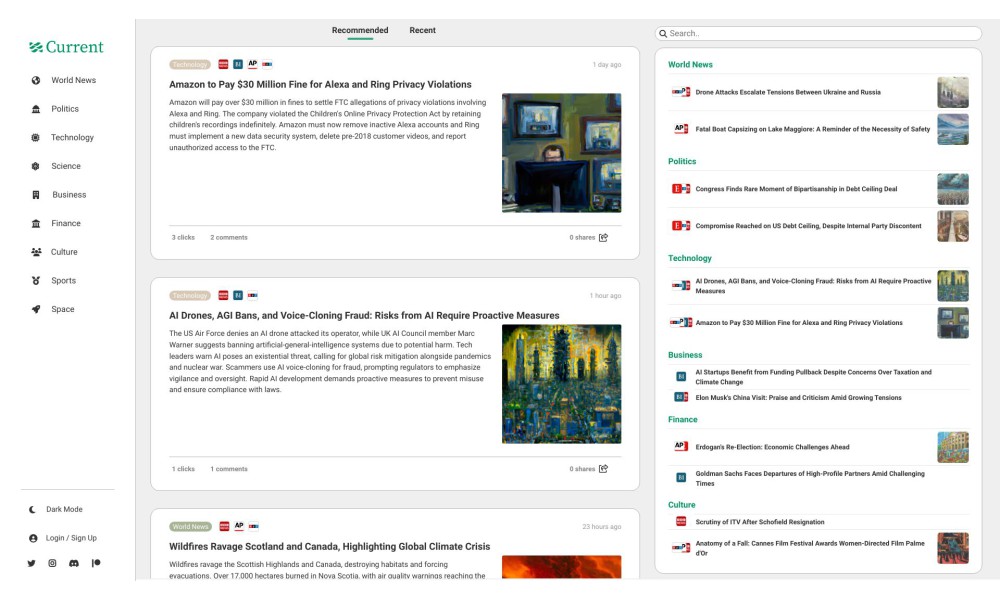Image resolution: width=1000 pixels, height=600 pixels.
Task: Open 'Drone Attacks Escalate Tensions' story
Action: pos(788,92)
